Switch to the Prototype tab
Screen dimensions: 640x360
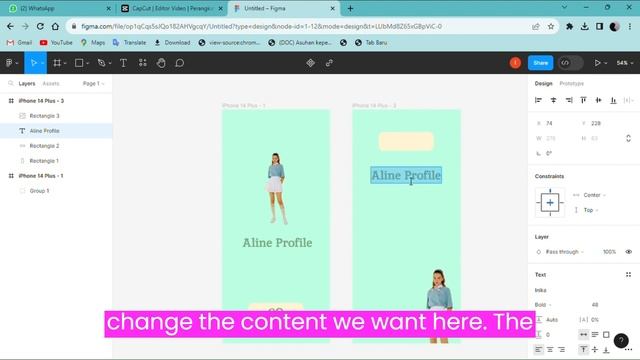(571, 83)
